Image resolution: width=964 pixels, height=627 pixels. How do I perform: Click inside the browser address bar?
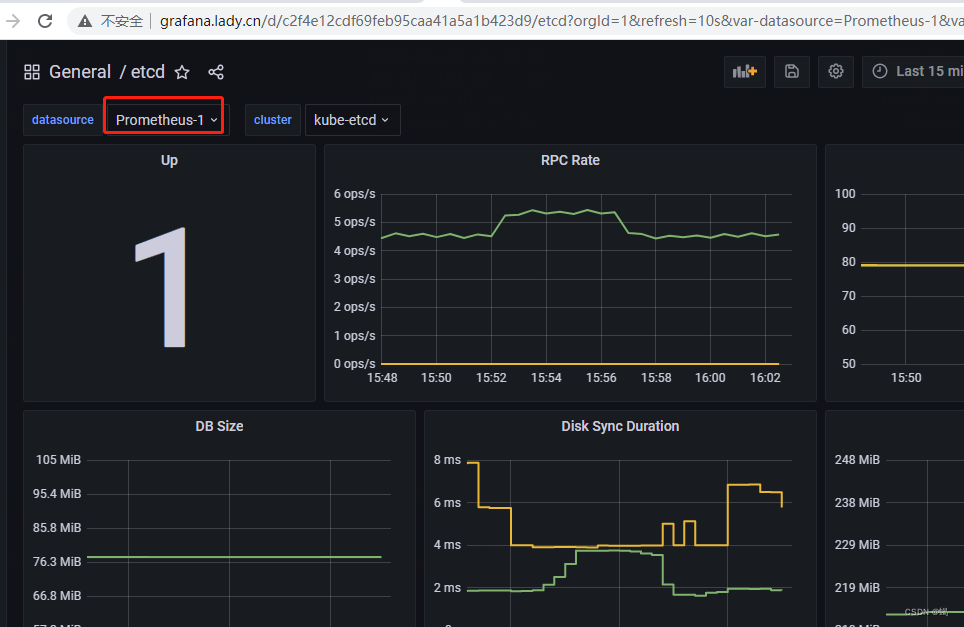pyautogui.click(x=400, y=19)
